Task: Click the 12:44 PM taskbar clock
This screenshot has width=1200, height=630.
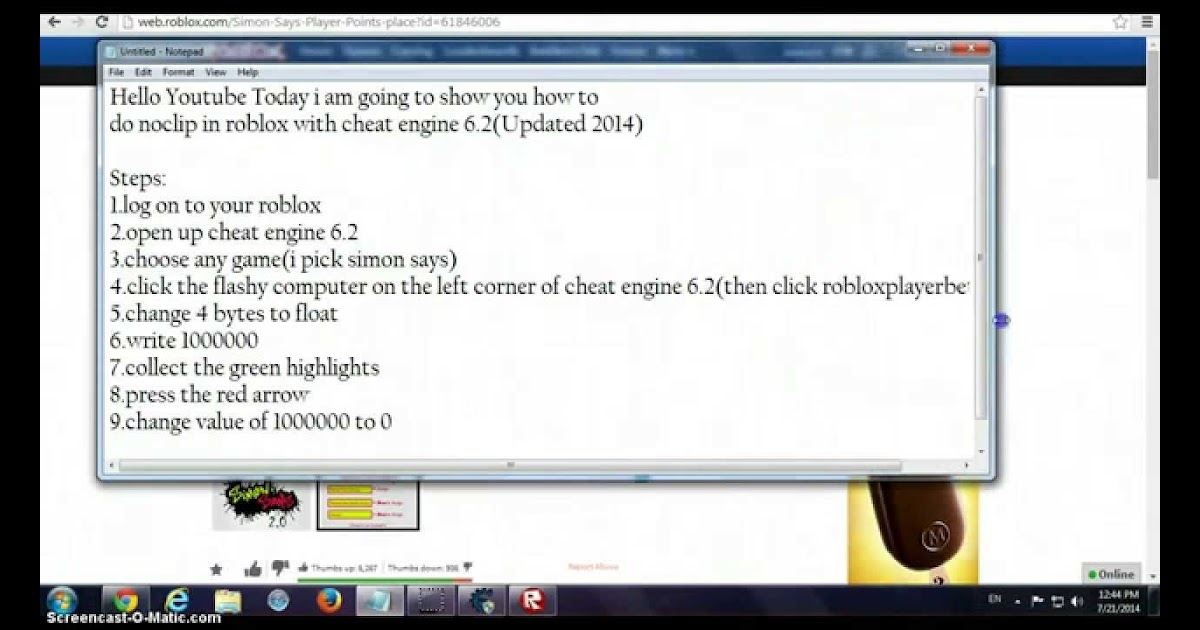Action: (x=1119, y=600)
